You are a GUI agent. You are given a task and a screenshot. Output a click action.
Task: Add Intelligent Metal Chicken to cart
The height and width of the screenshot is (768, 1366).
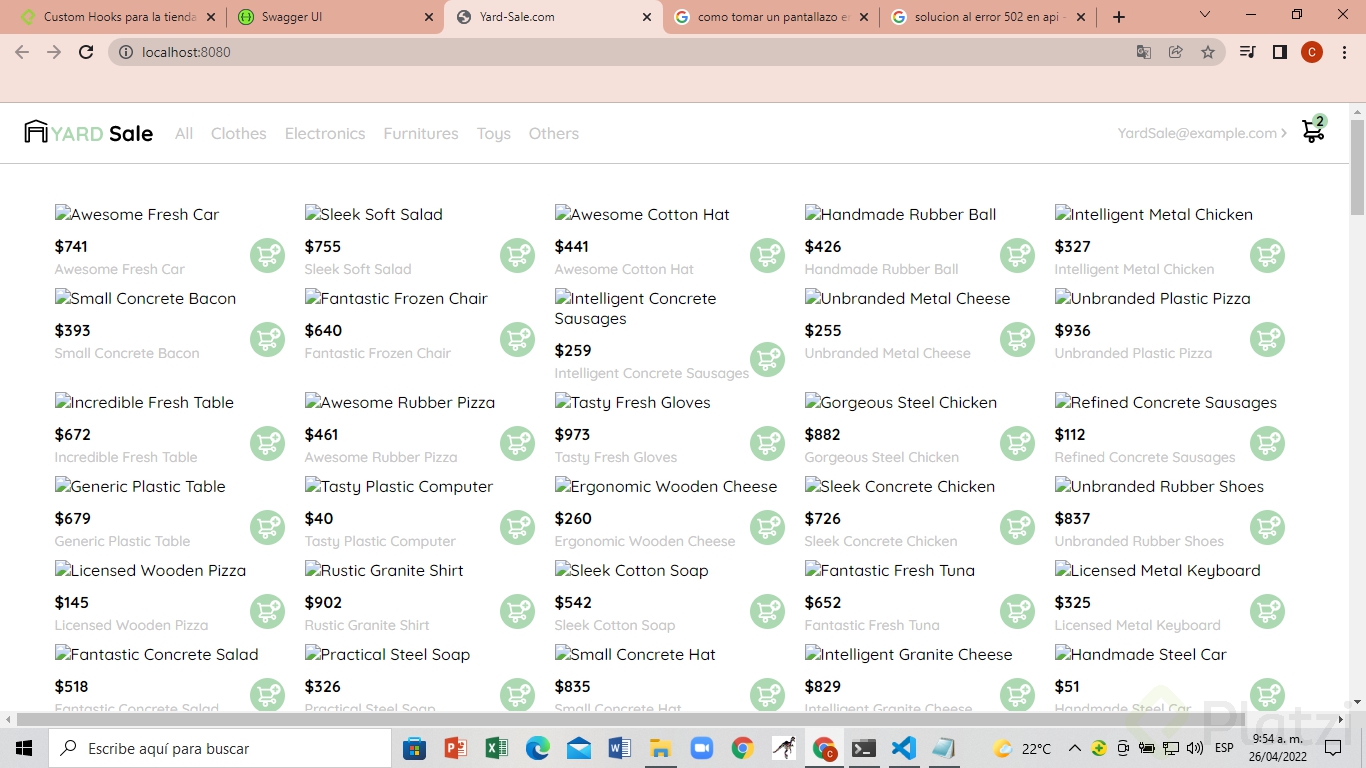[x=1267, y=256]
